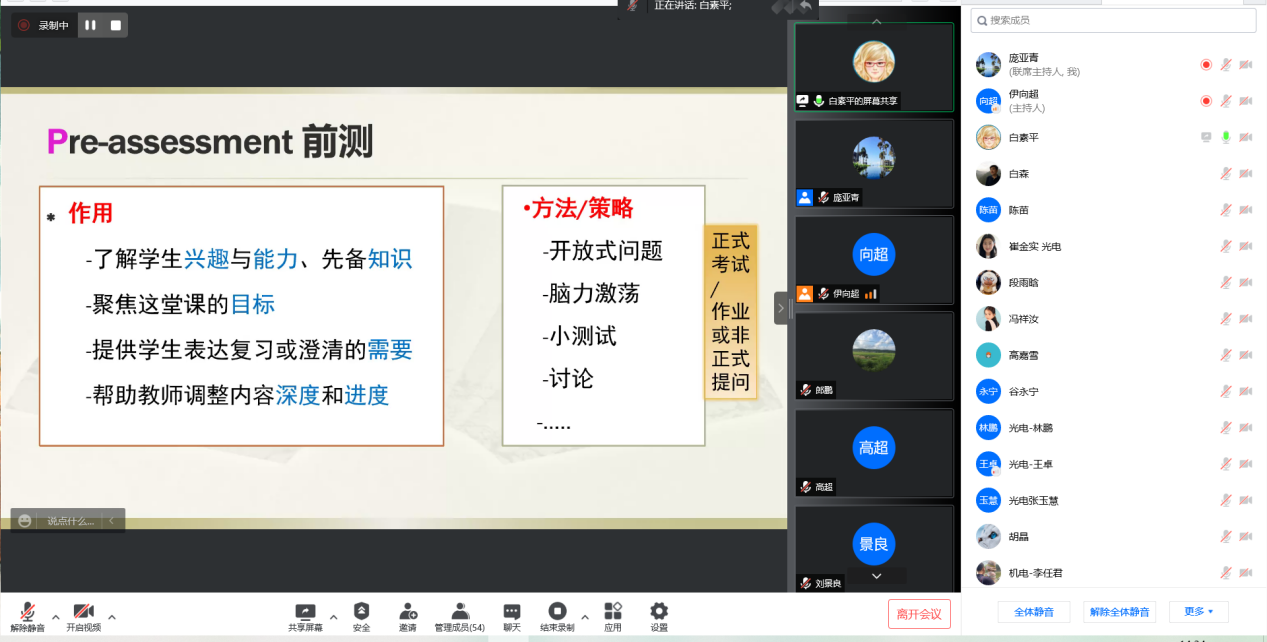Click the recording indicator for 庞亚青
This screenshot has width=1267, height=642.
1206,65
